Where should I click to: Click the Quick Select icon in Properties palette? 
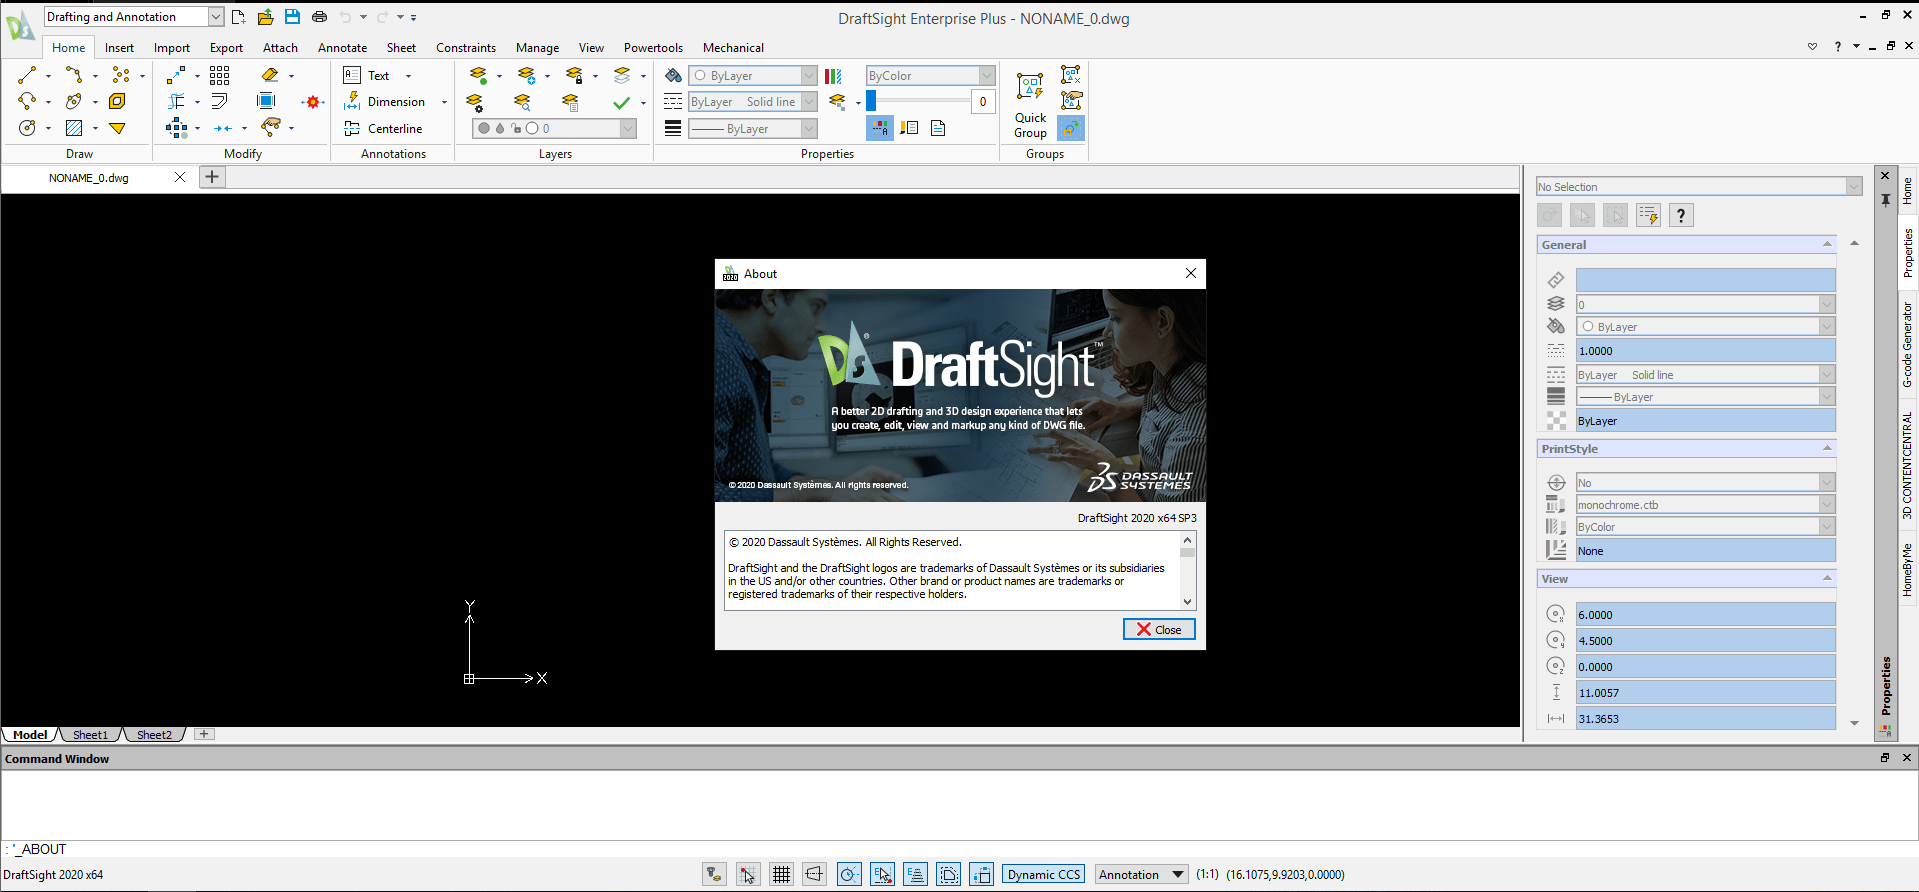[1648, 215]
